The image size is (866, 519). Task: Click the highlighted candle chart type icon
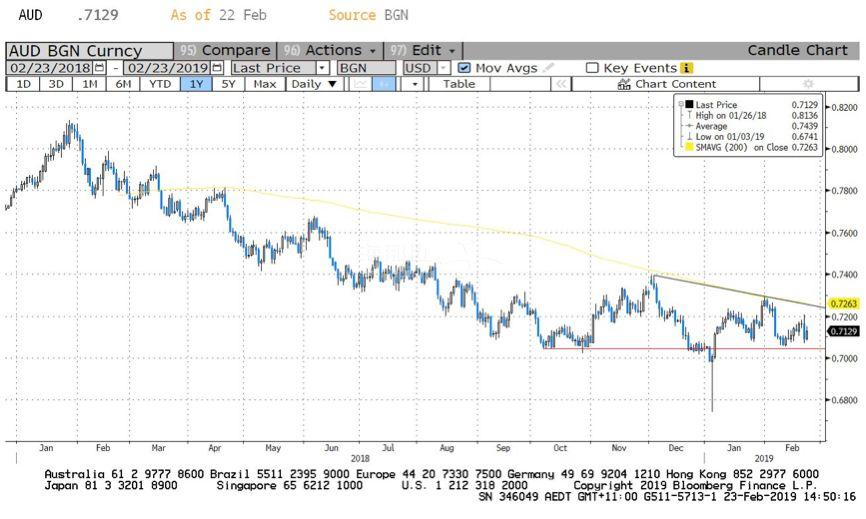pyautogui.click(x=383, y=84)
